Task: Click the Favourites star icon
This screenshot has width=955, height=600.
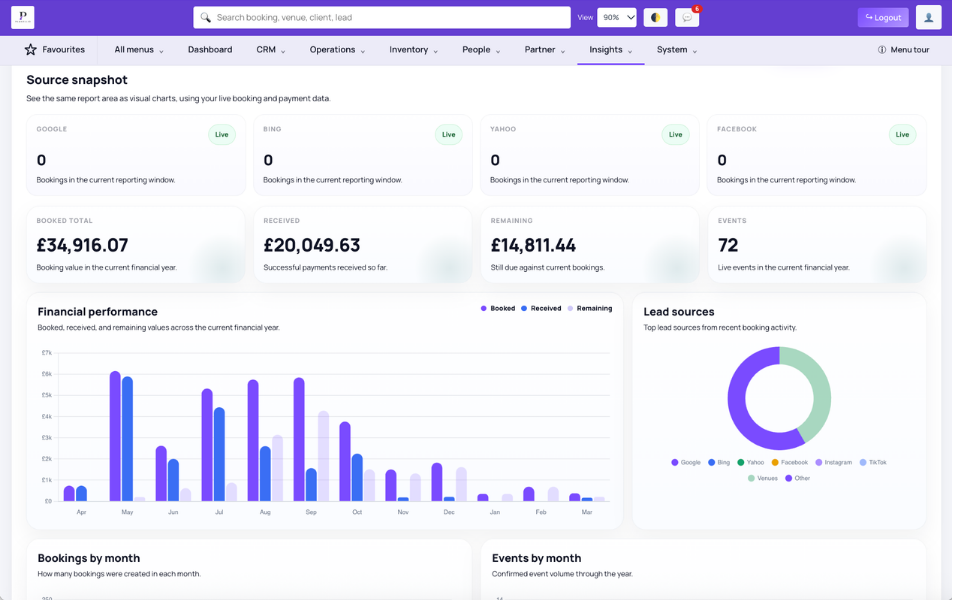Action: coord(30,49)
